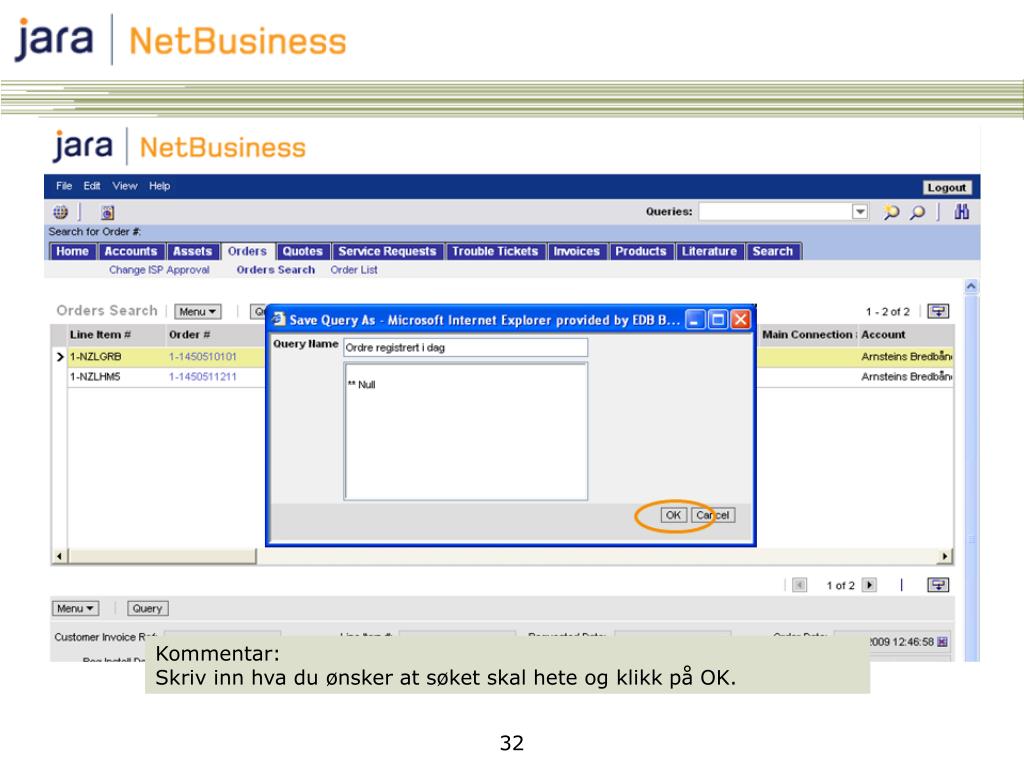The image size is (1024, 768).
Task: Select line item 1-NZLGRB row
Action: [x=96, y=357]
